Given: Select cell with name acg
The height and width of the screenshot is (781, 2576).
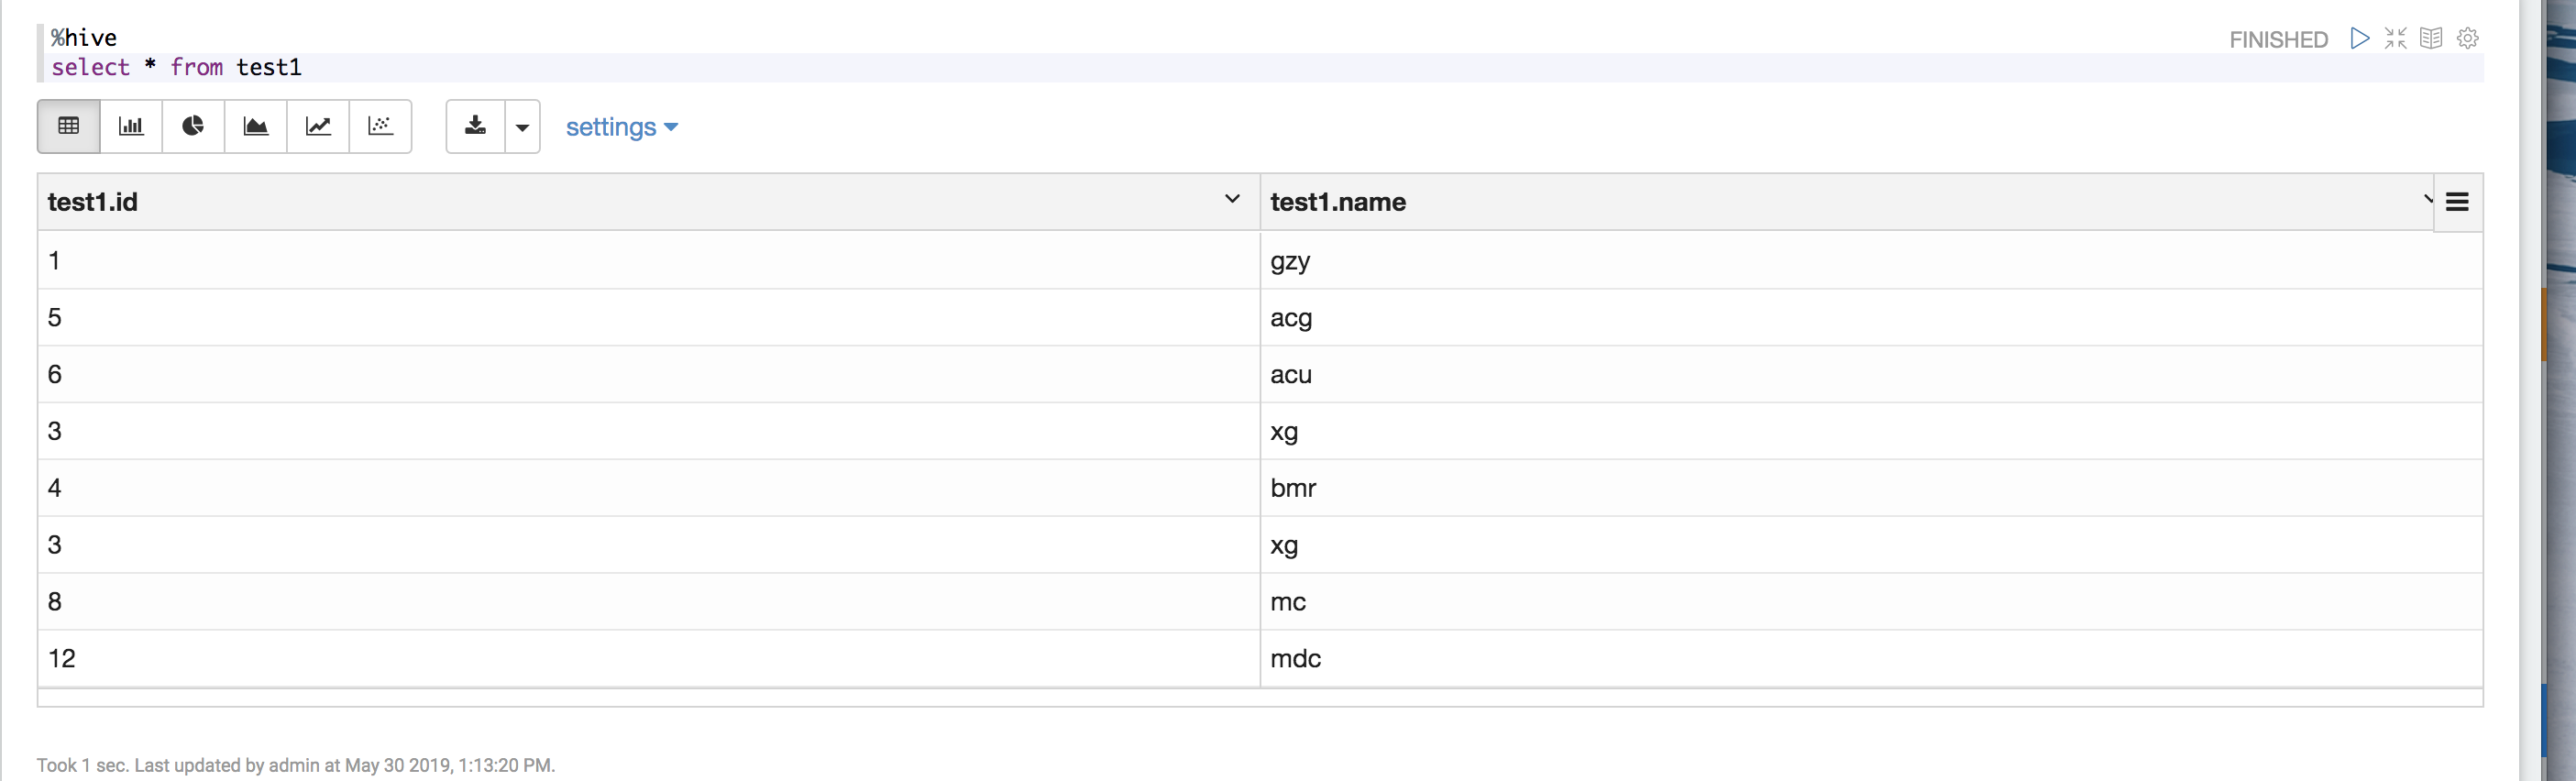Looking at the screenshot, I should pos(1871,317).
